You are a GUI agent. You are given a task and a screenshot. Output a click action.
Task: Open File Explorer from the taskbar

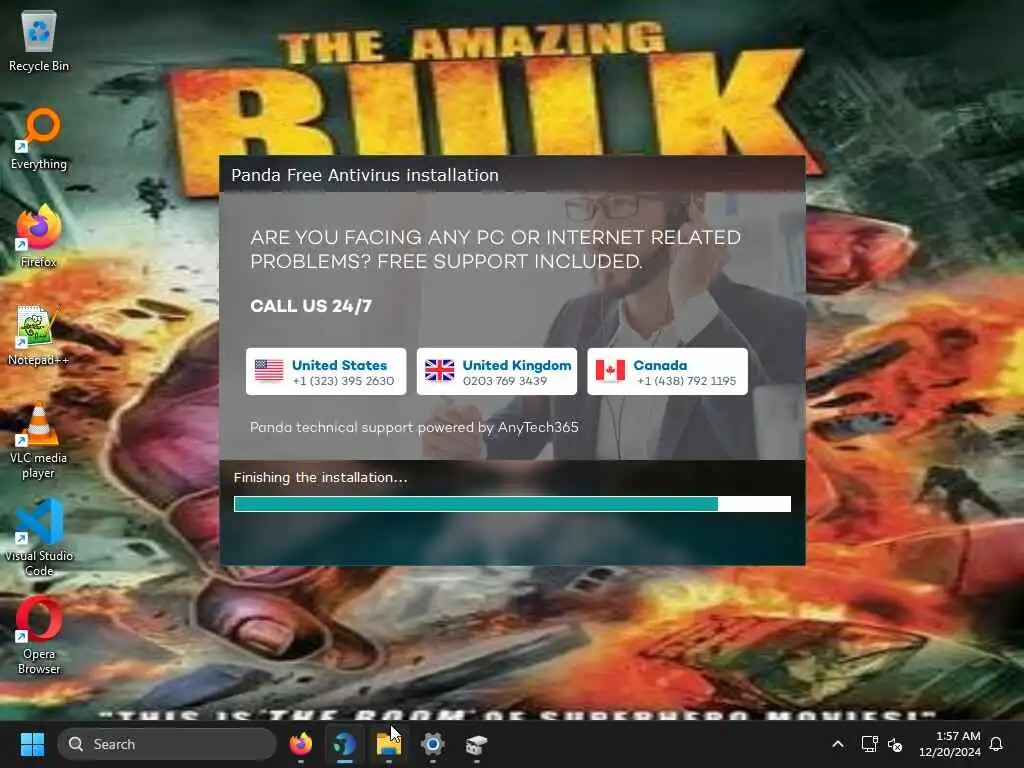389,744
